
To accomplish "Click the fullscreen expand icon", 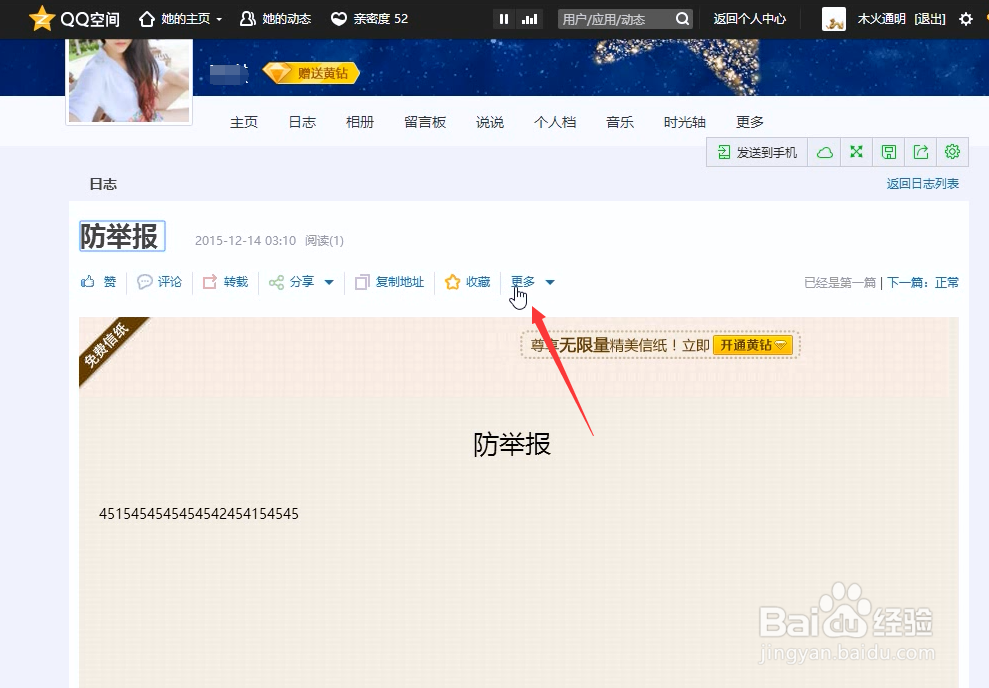I will click(x=856, y=151).
